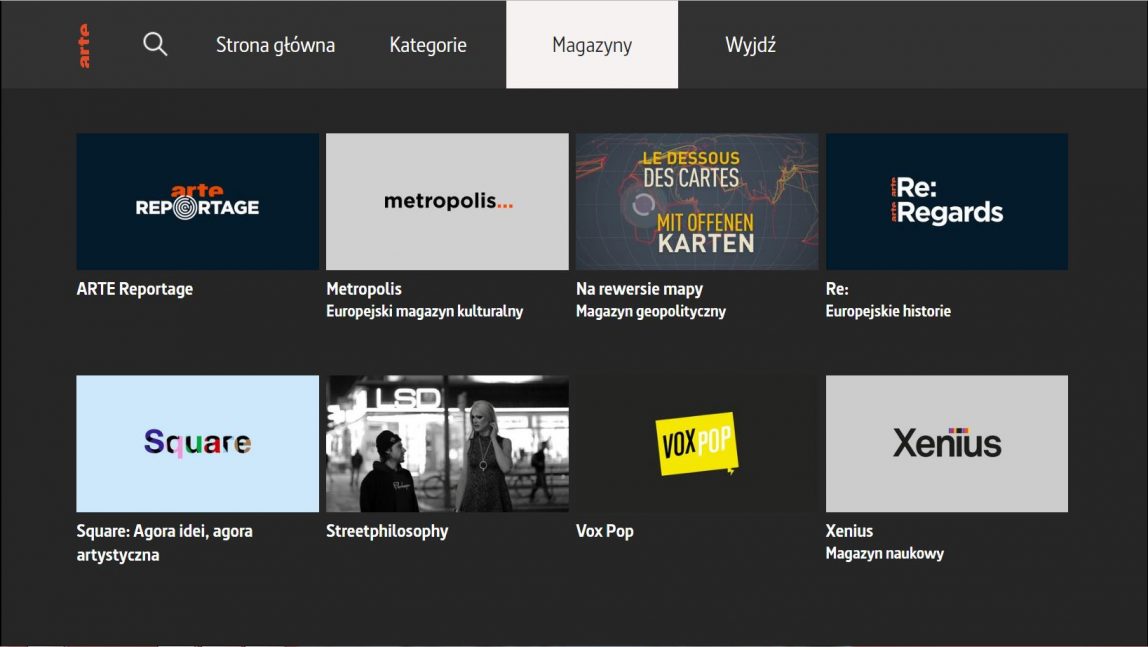This screenshot has height=647, width=1148.
Task: Click subtitle Magazyn geopolityczny
Action: 651,311
